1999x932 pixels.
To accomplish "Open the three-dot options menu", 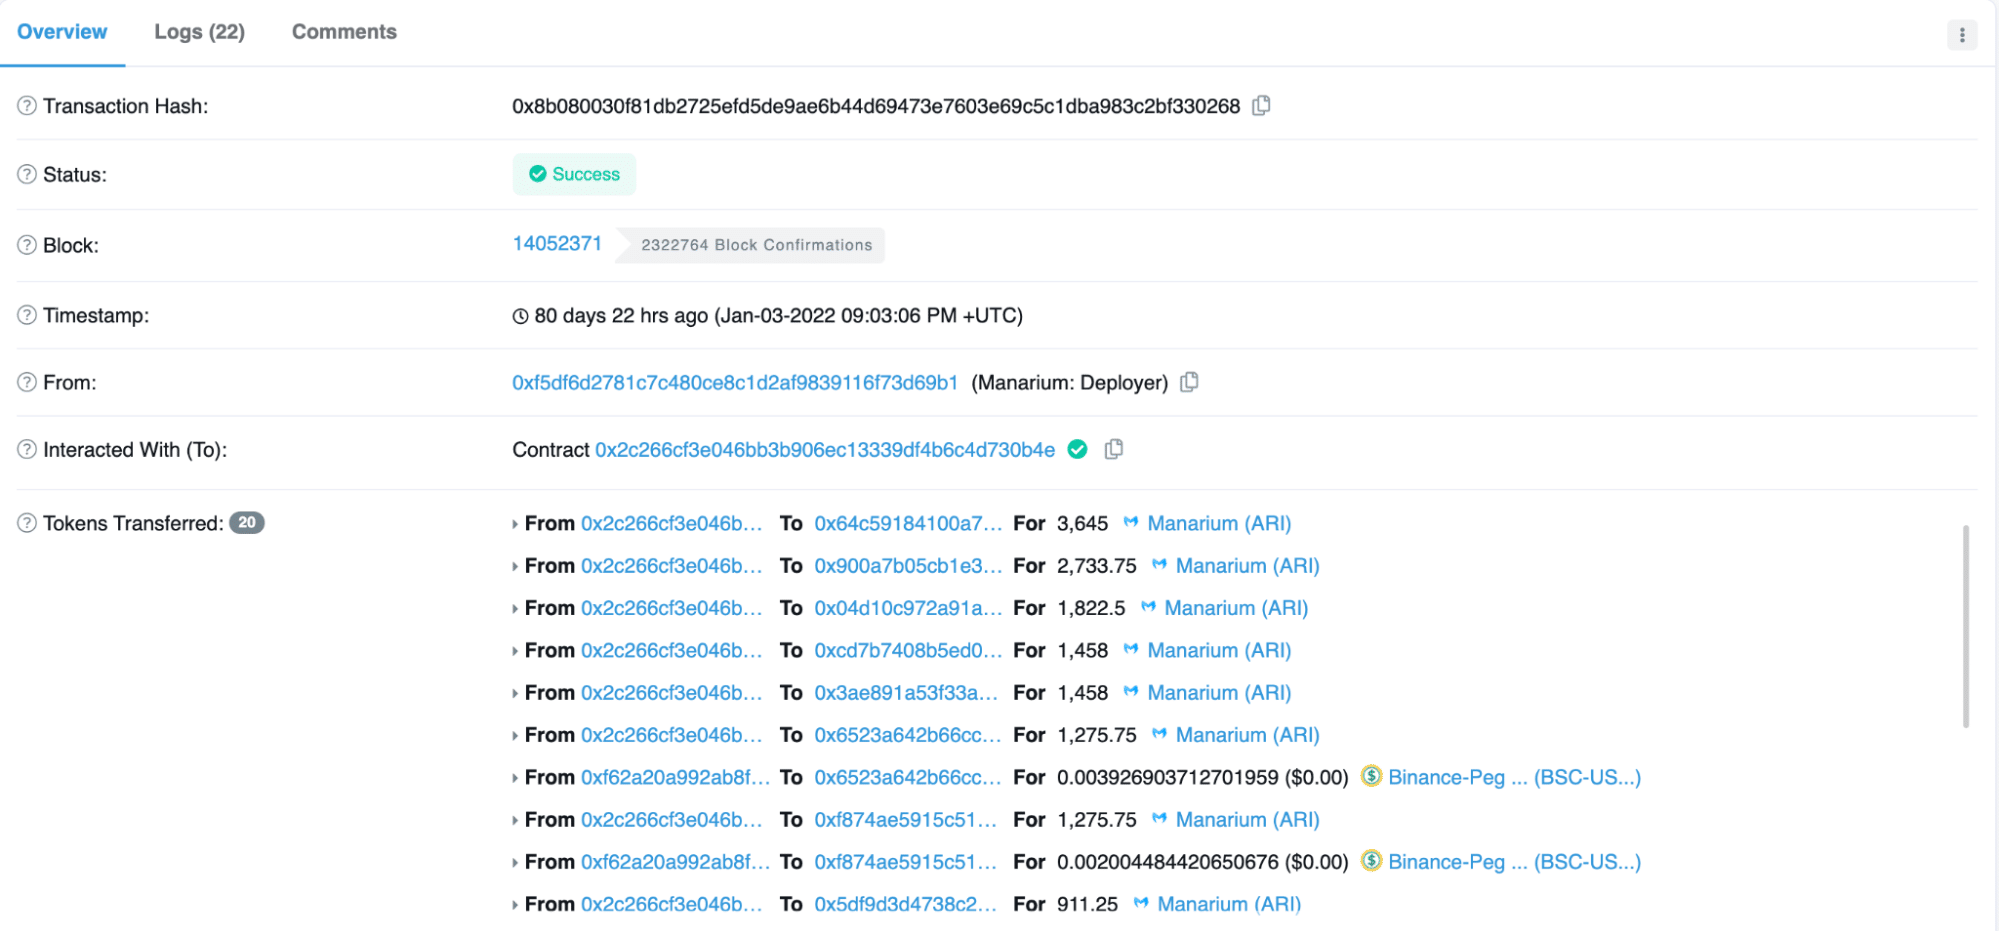I will click(x=1962, y=35).
